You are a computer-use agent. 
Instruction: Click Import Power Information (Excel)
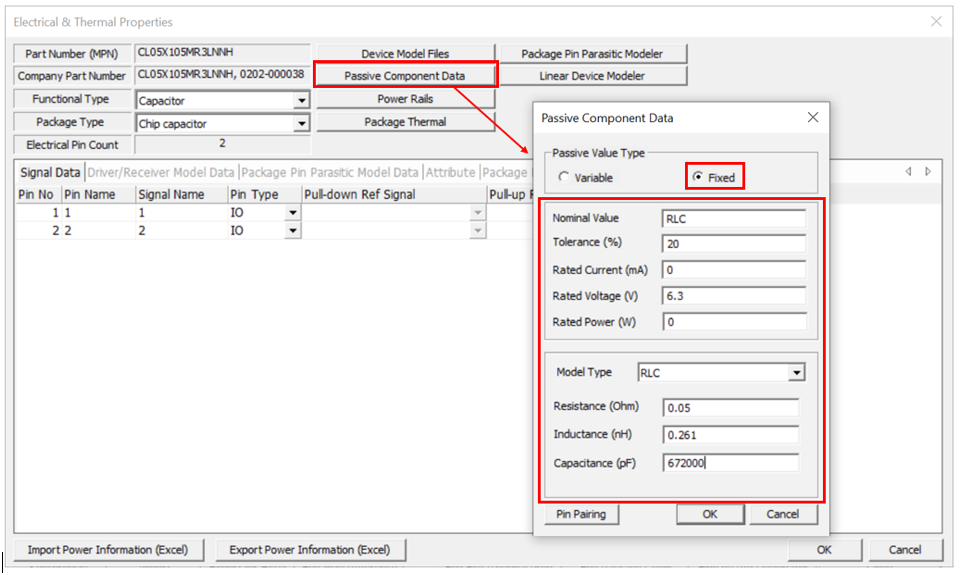(109, 550)
